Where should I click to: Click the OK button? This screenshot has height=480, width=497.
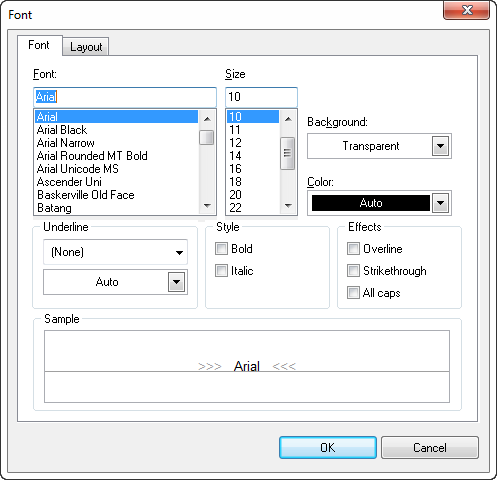(x=328, y=448)
